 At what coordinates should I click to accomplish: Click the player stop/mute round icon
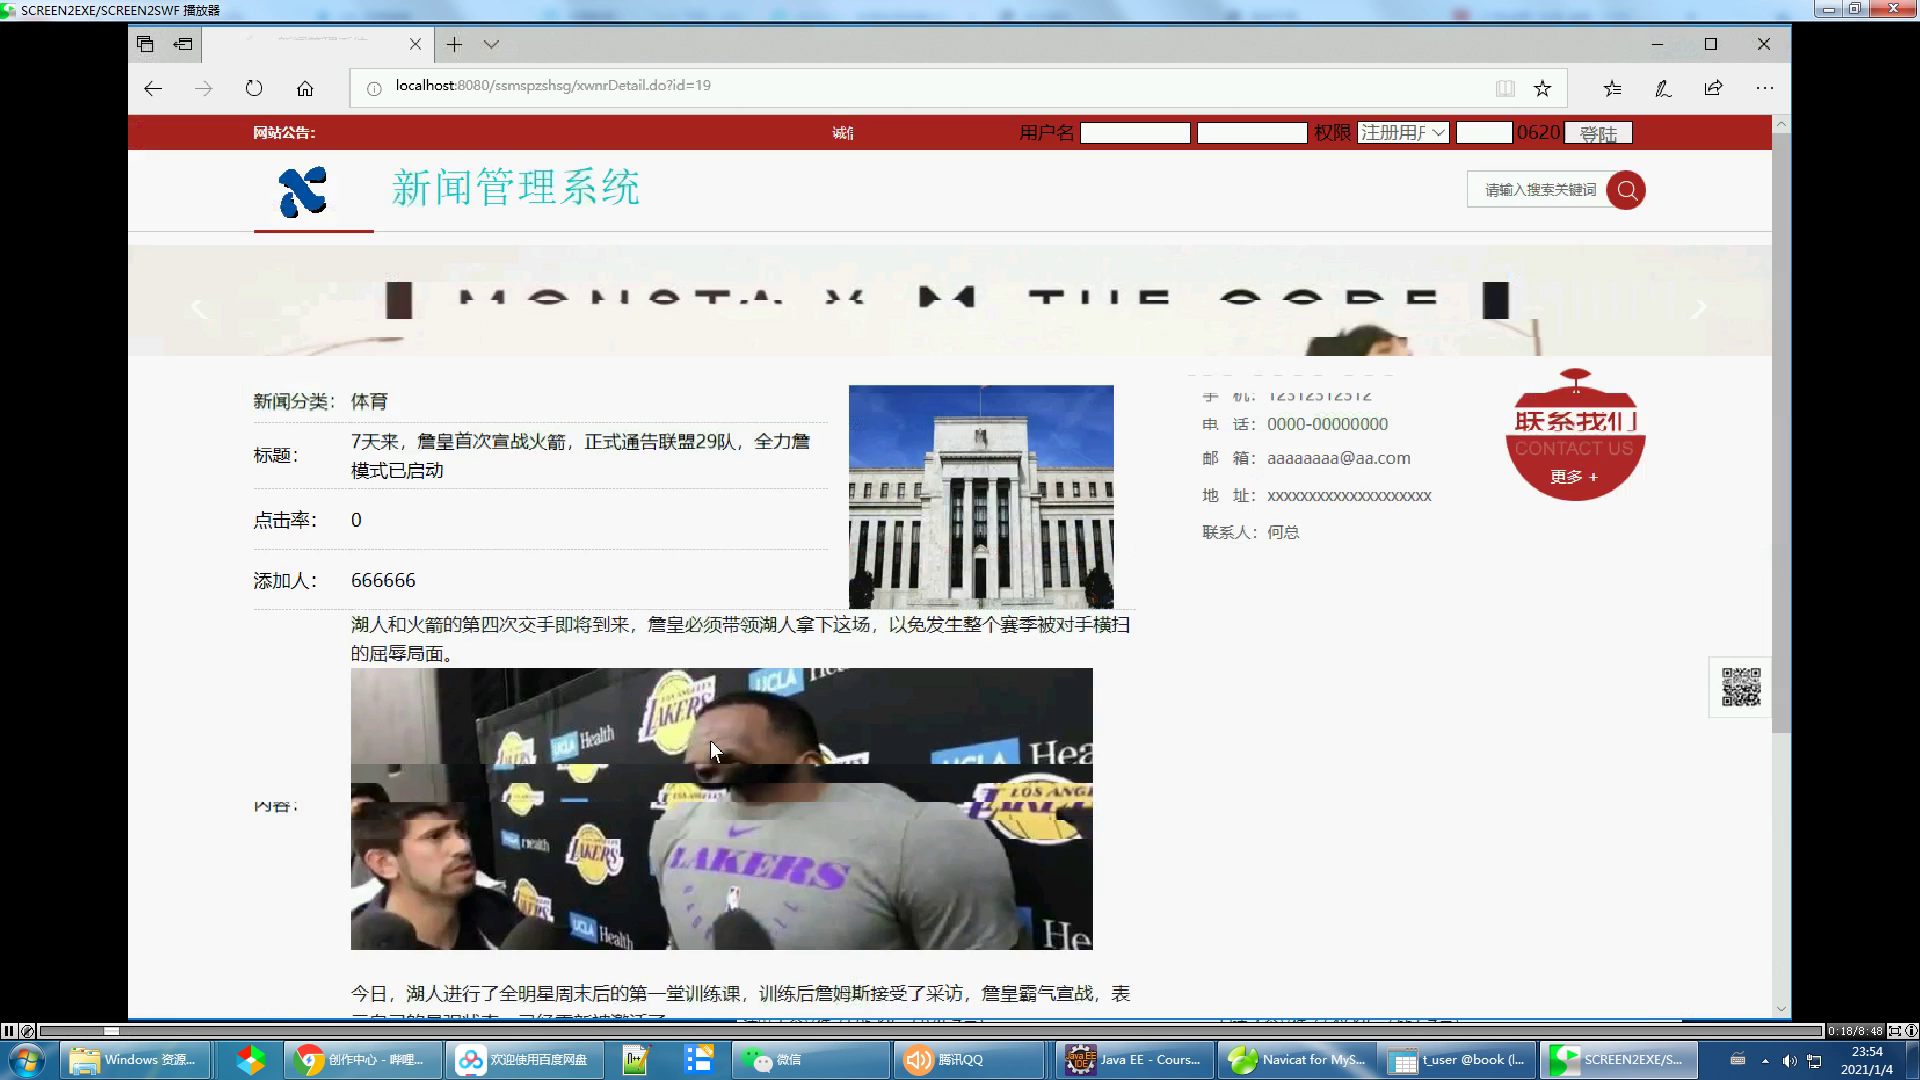28,1030
